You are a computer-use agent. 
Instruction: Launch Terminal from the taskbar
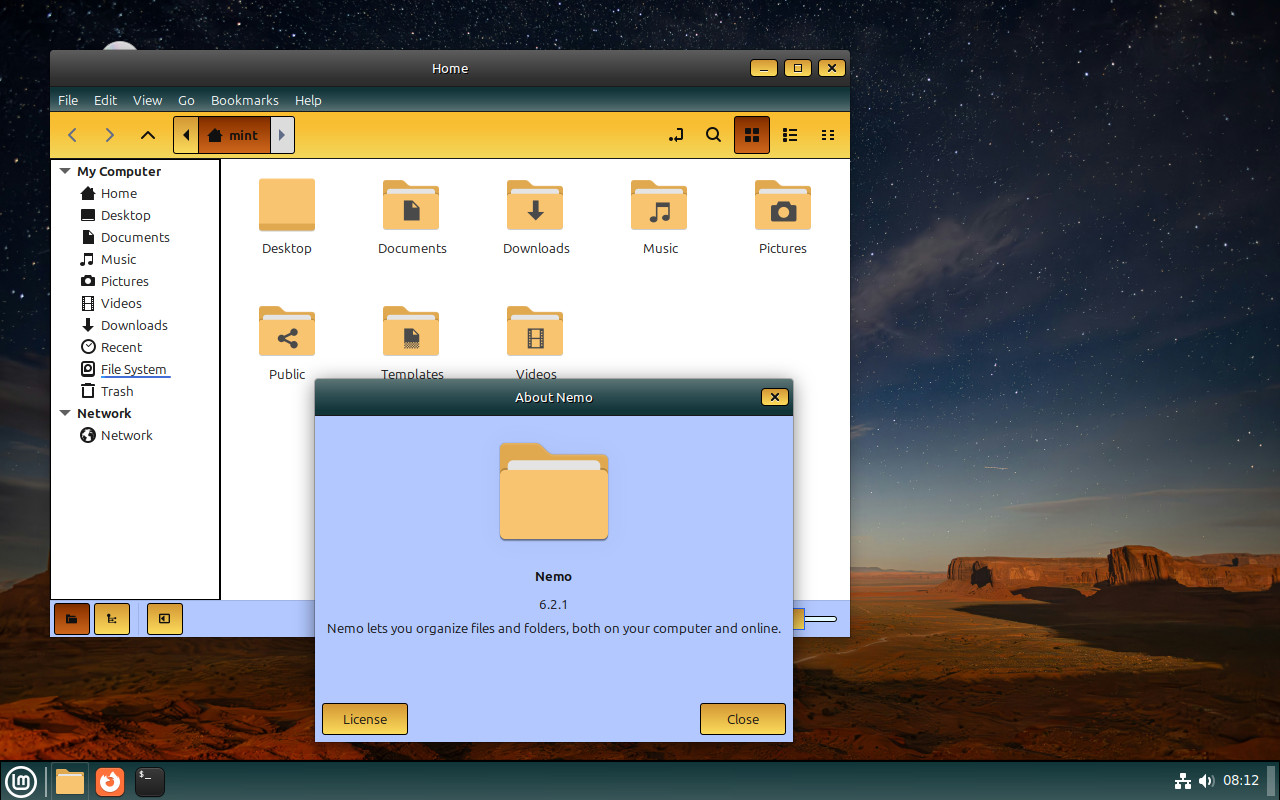tap(150, 781)
